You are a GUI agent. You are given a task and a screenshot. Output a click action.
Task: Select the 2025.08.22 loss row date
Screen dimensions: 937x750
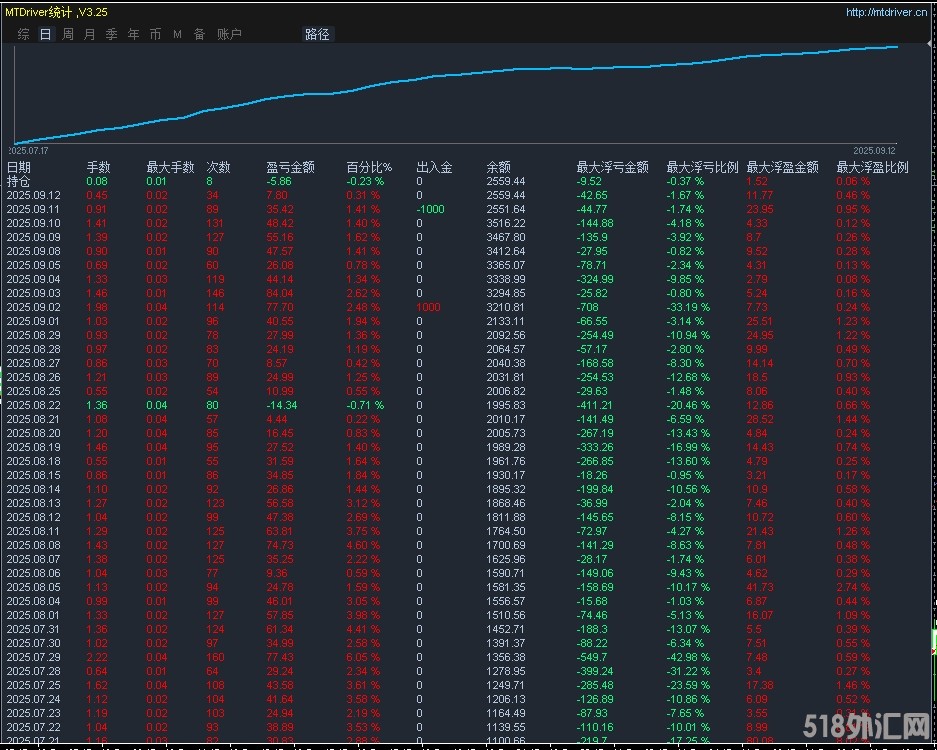tap(33, 405)
